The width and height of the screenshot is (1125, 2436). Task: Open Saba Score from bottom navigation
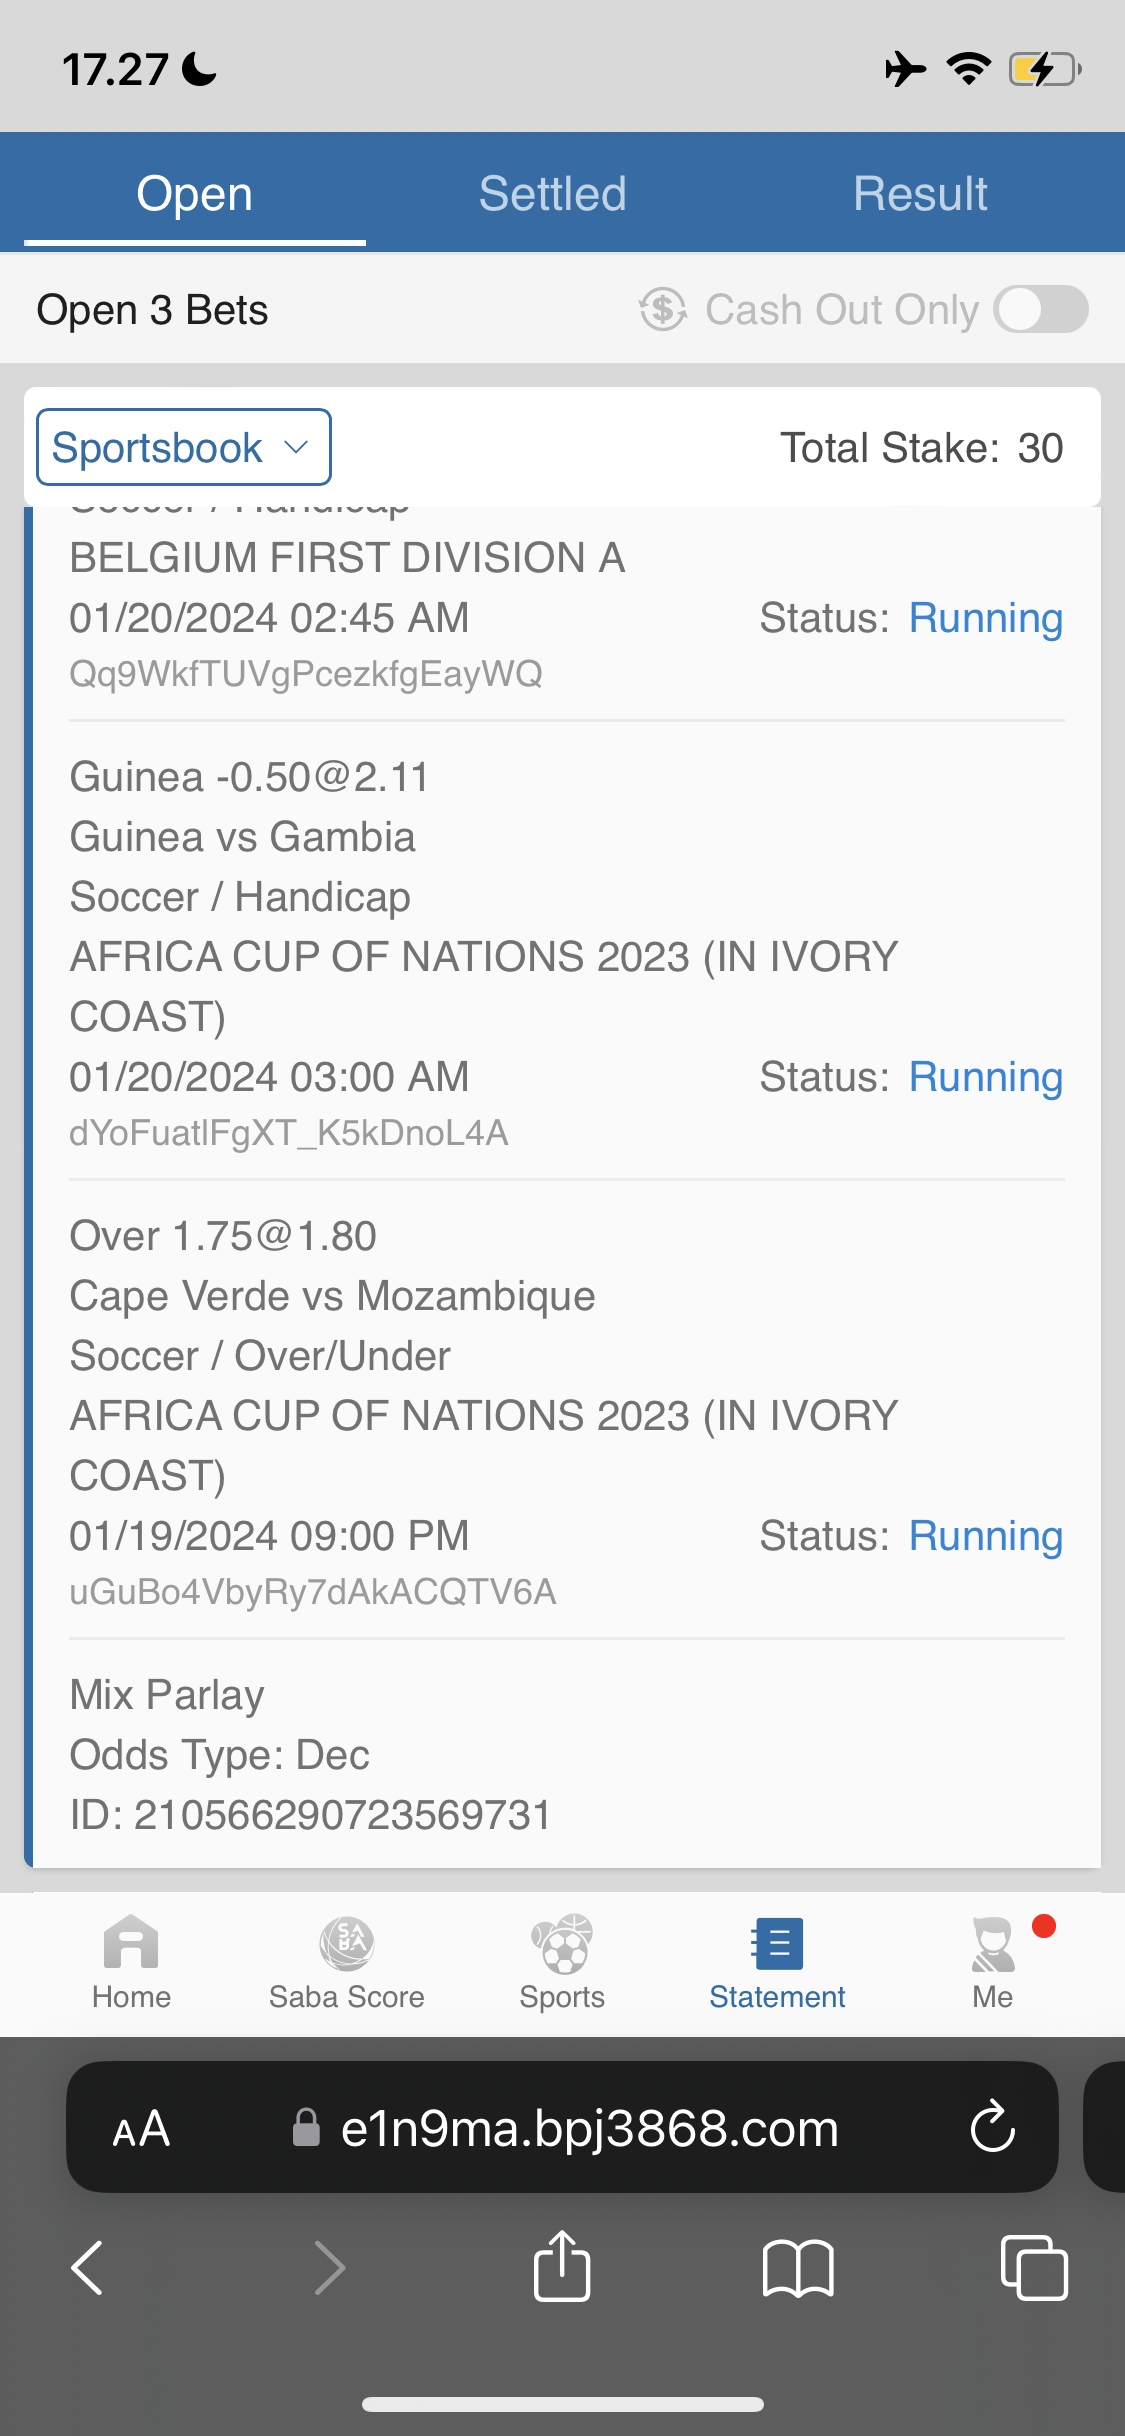tap(346, 1944)
